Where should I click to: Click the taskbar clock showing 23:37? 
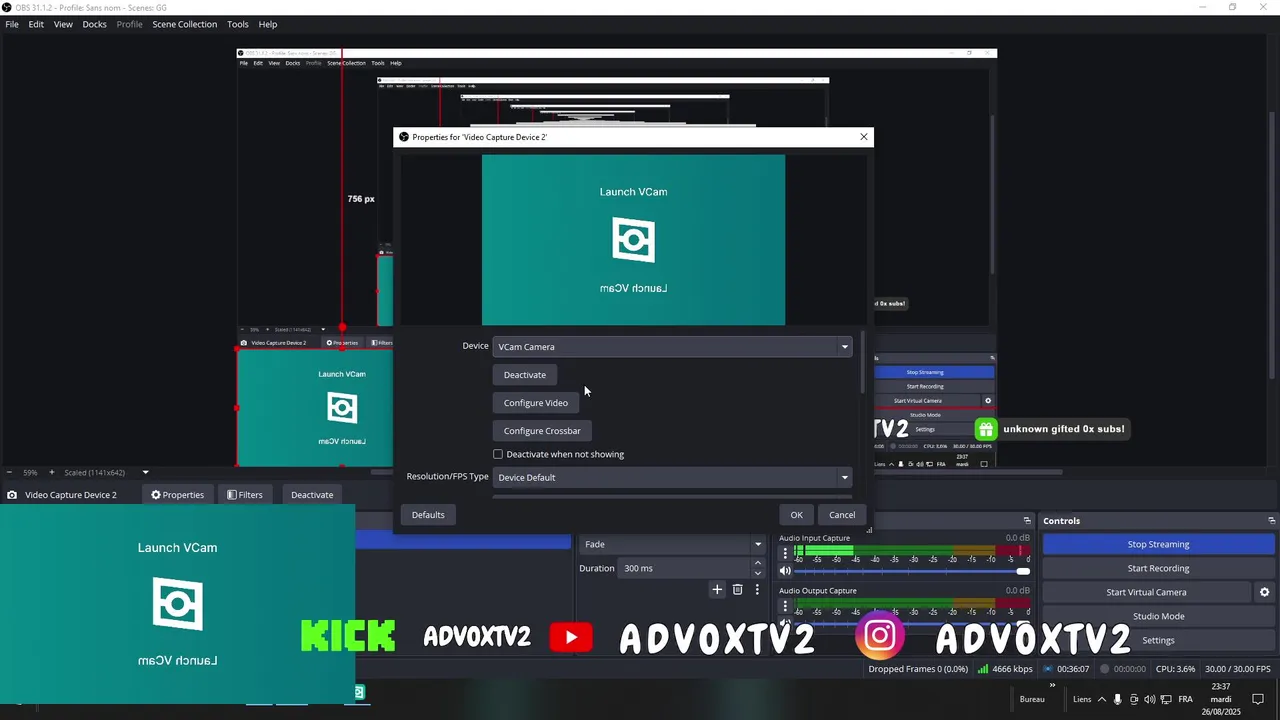tap(1221, 699)
